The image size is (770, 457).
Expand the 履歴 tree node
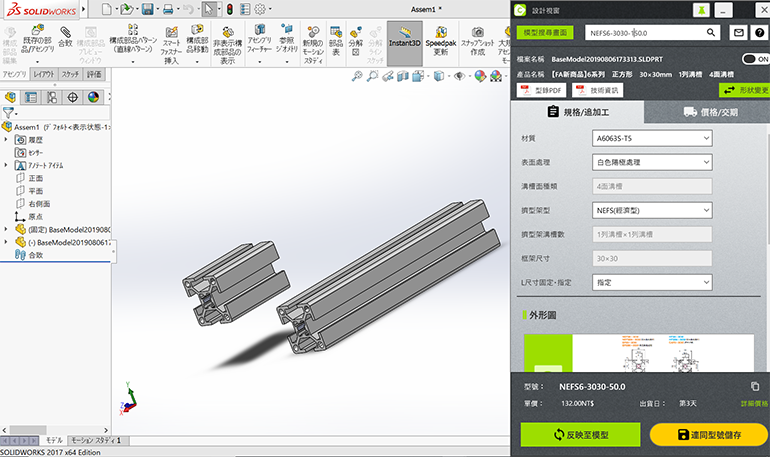click(7, 140)
